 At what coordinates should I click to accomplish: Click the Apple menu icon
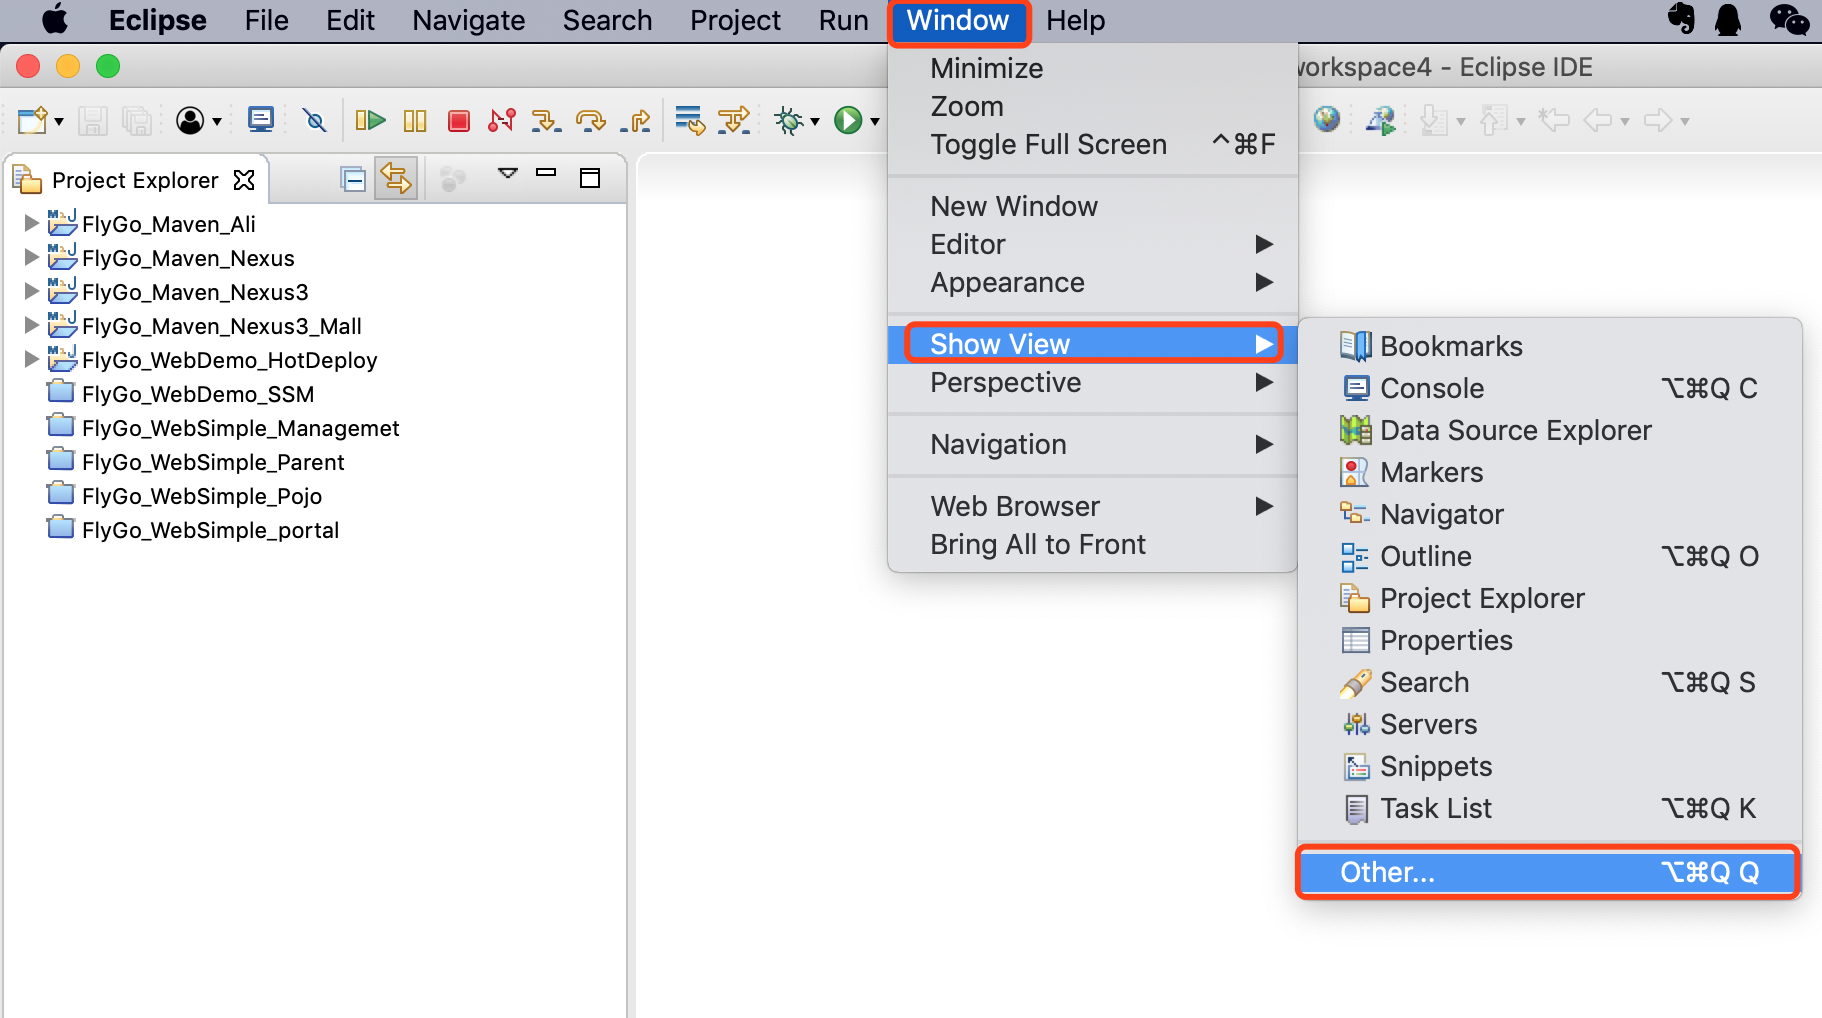point(56,20)
